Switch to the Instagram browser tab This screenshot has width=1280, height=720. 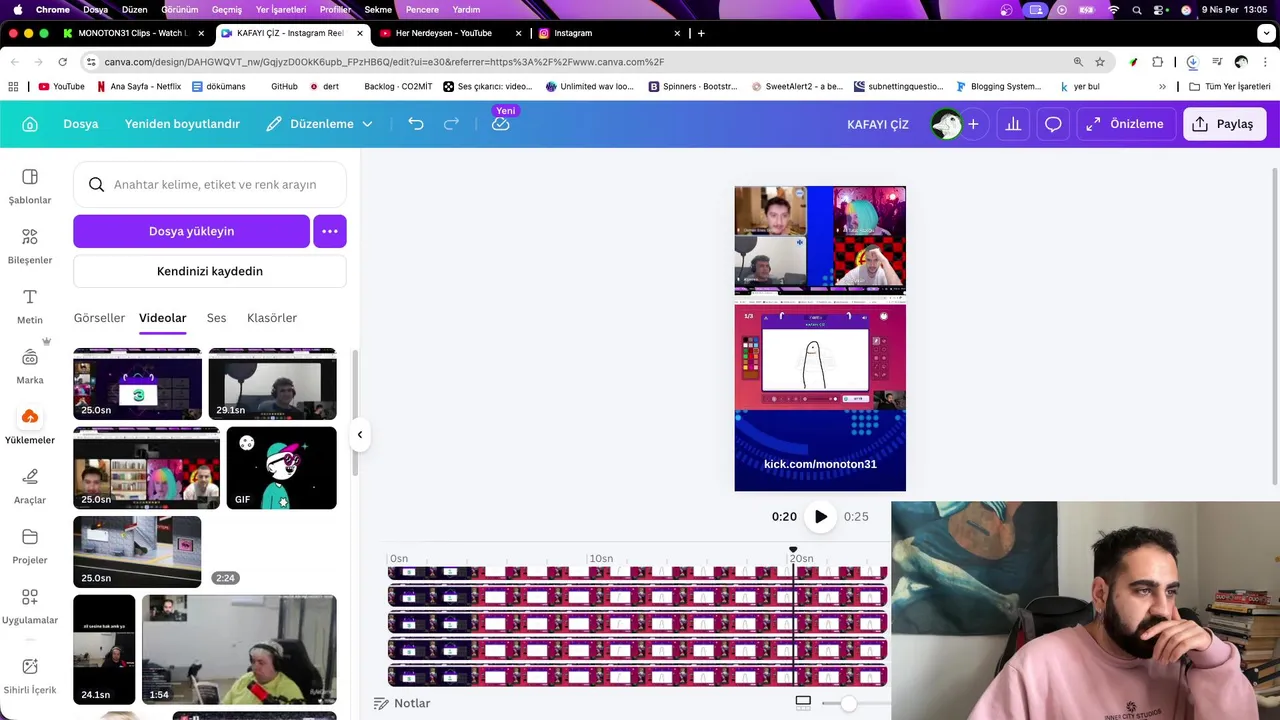609,33
